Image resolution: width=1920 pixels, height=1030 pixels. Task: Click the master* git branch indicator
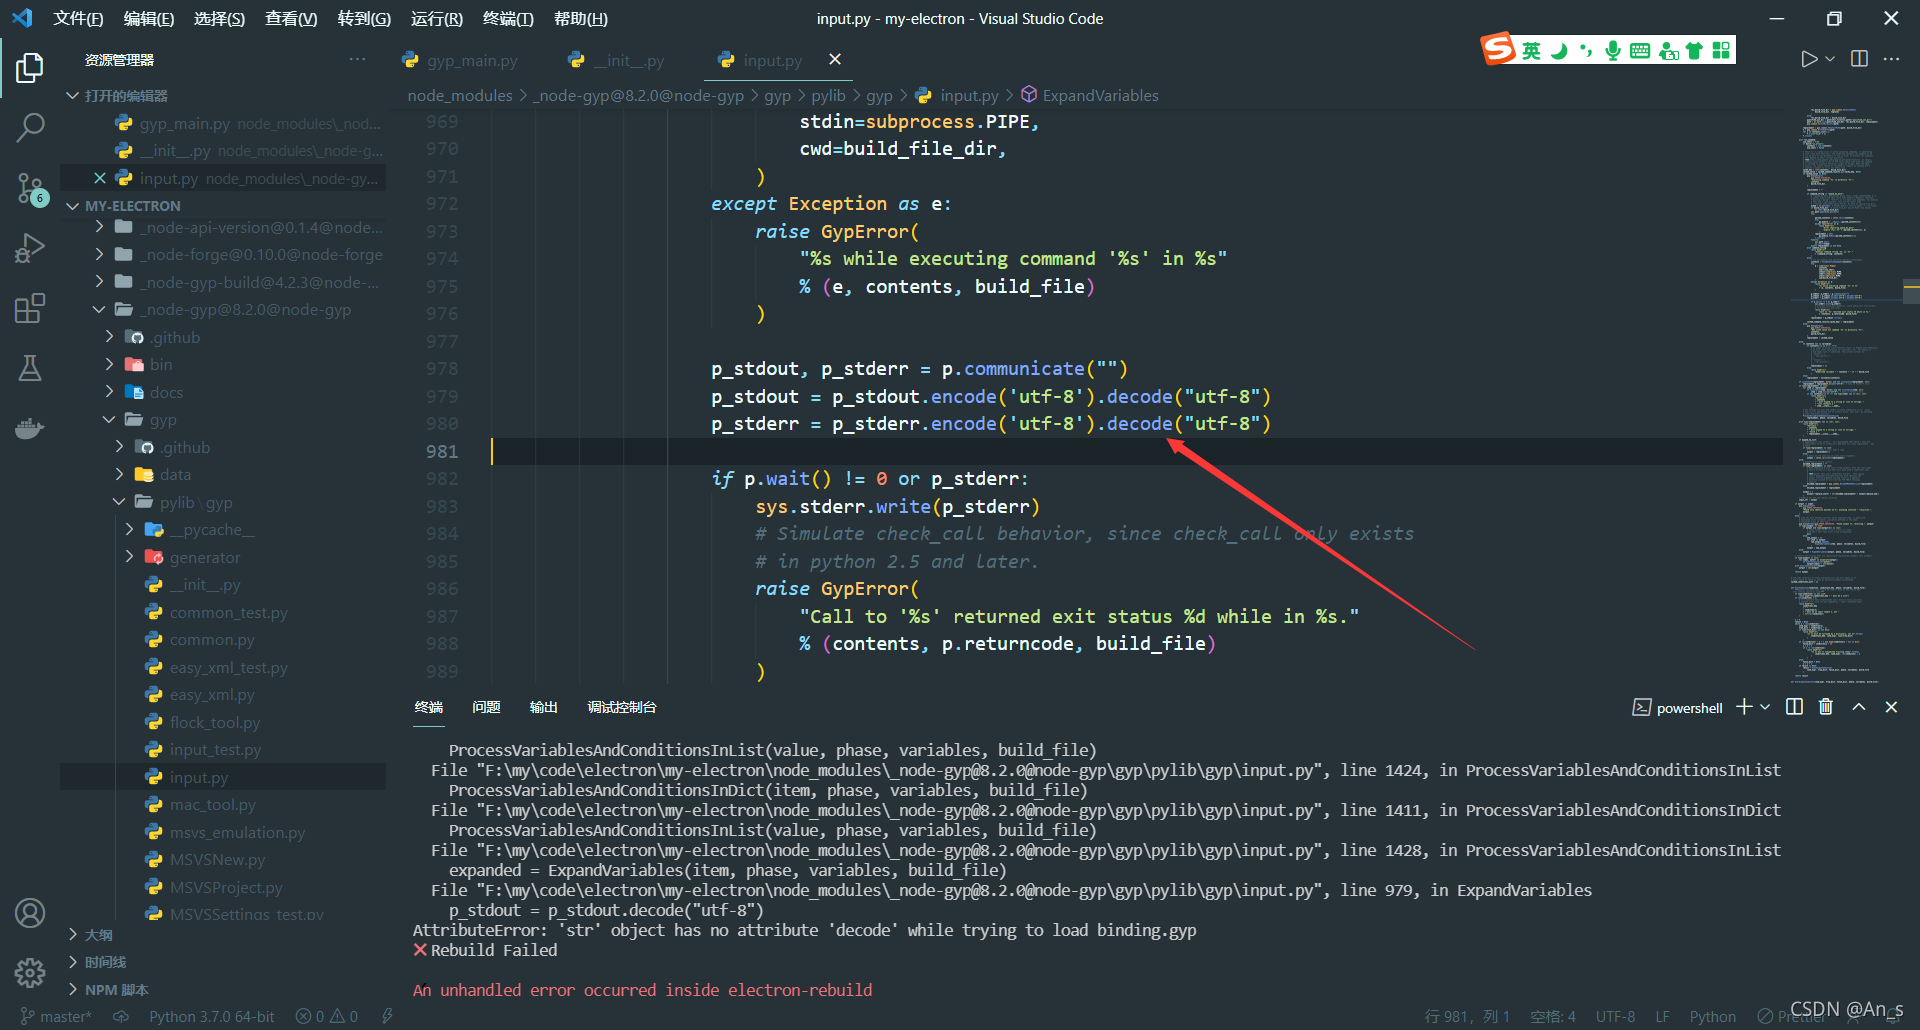coord(55,1016)
